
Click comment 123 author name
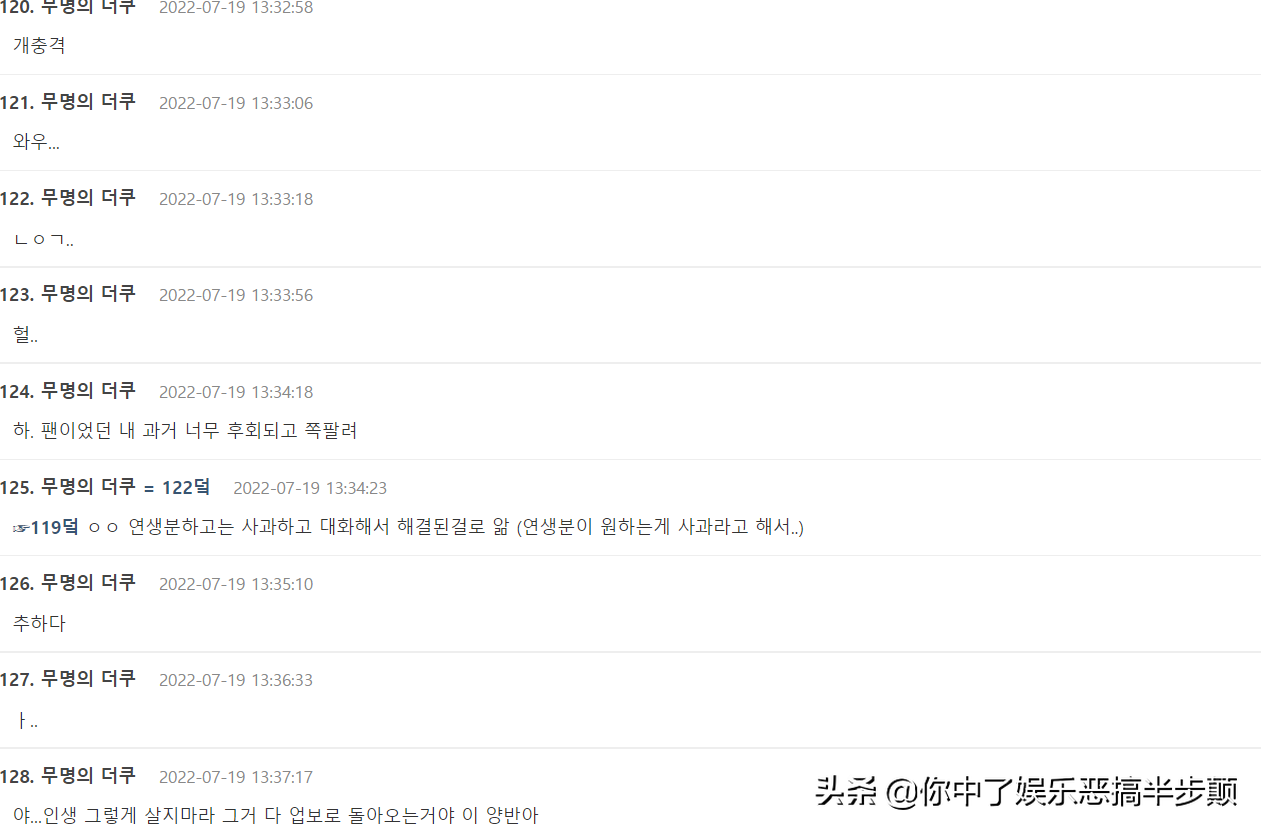pos(88,294)
